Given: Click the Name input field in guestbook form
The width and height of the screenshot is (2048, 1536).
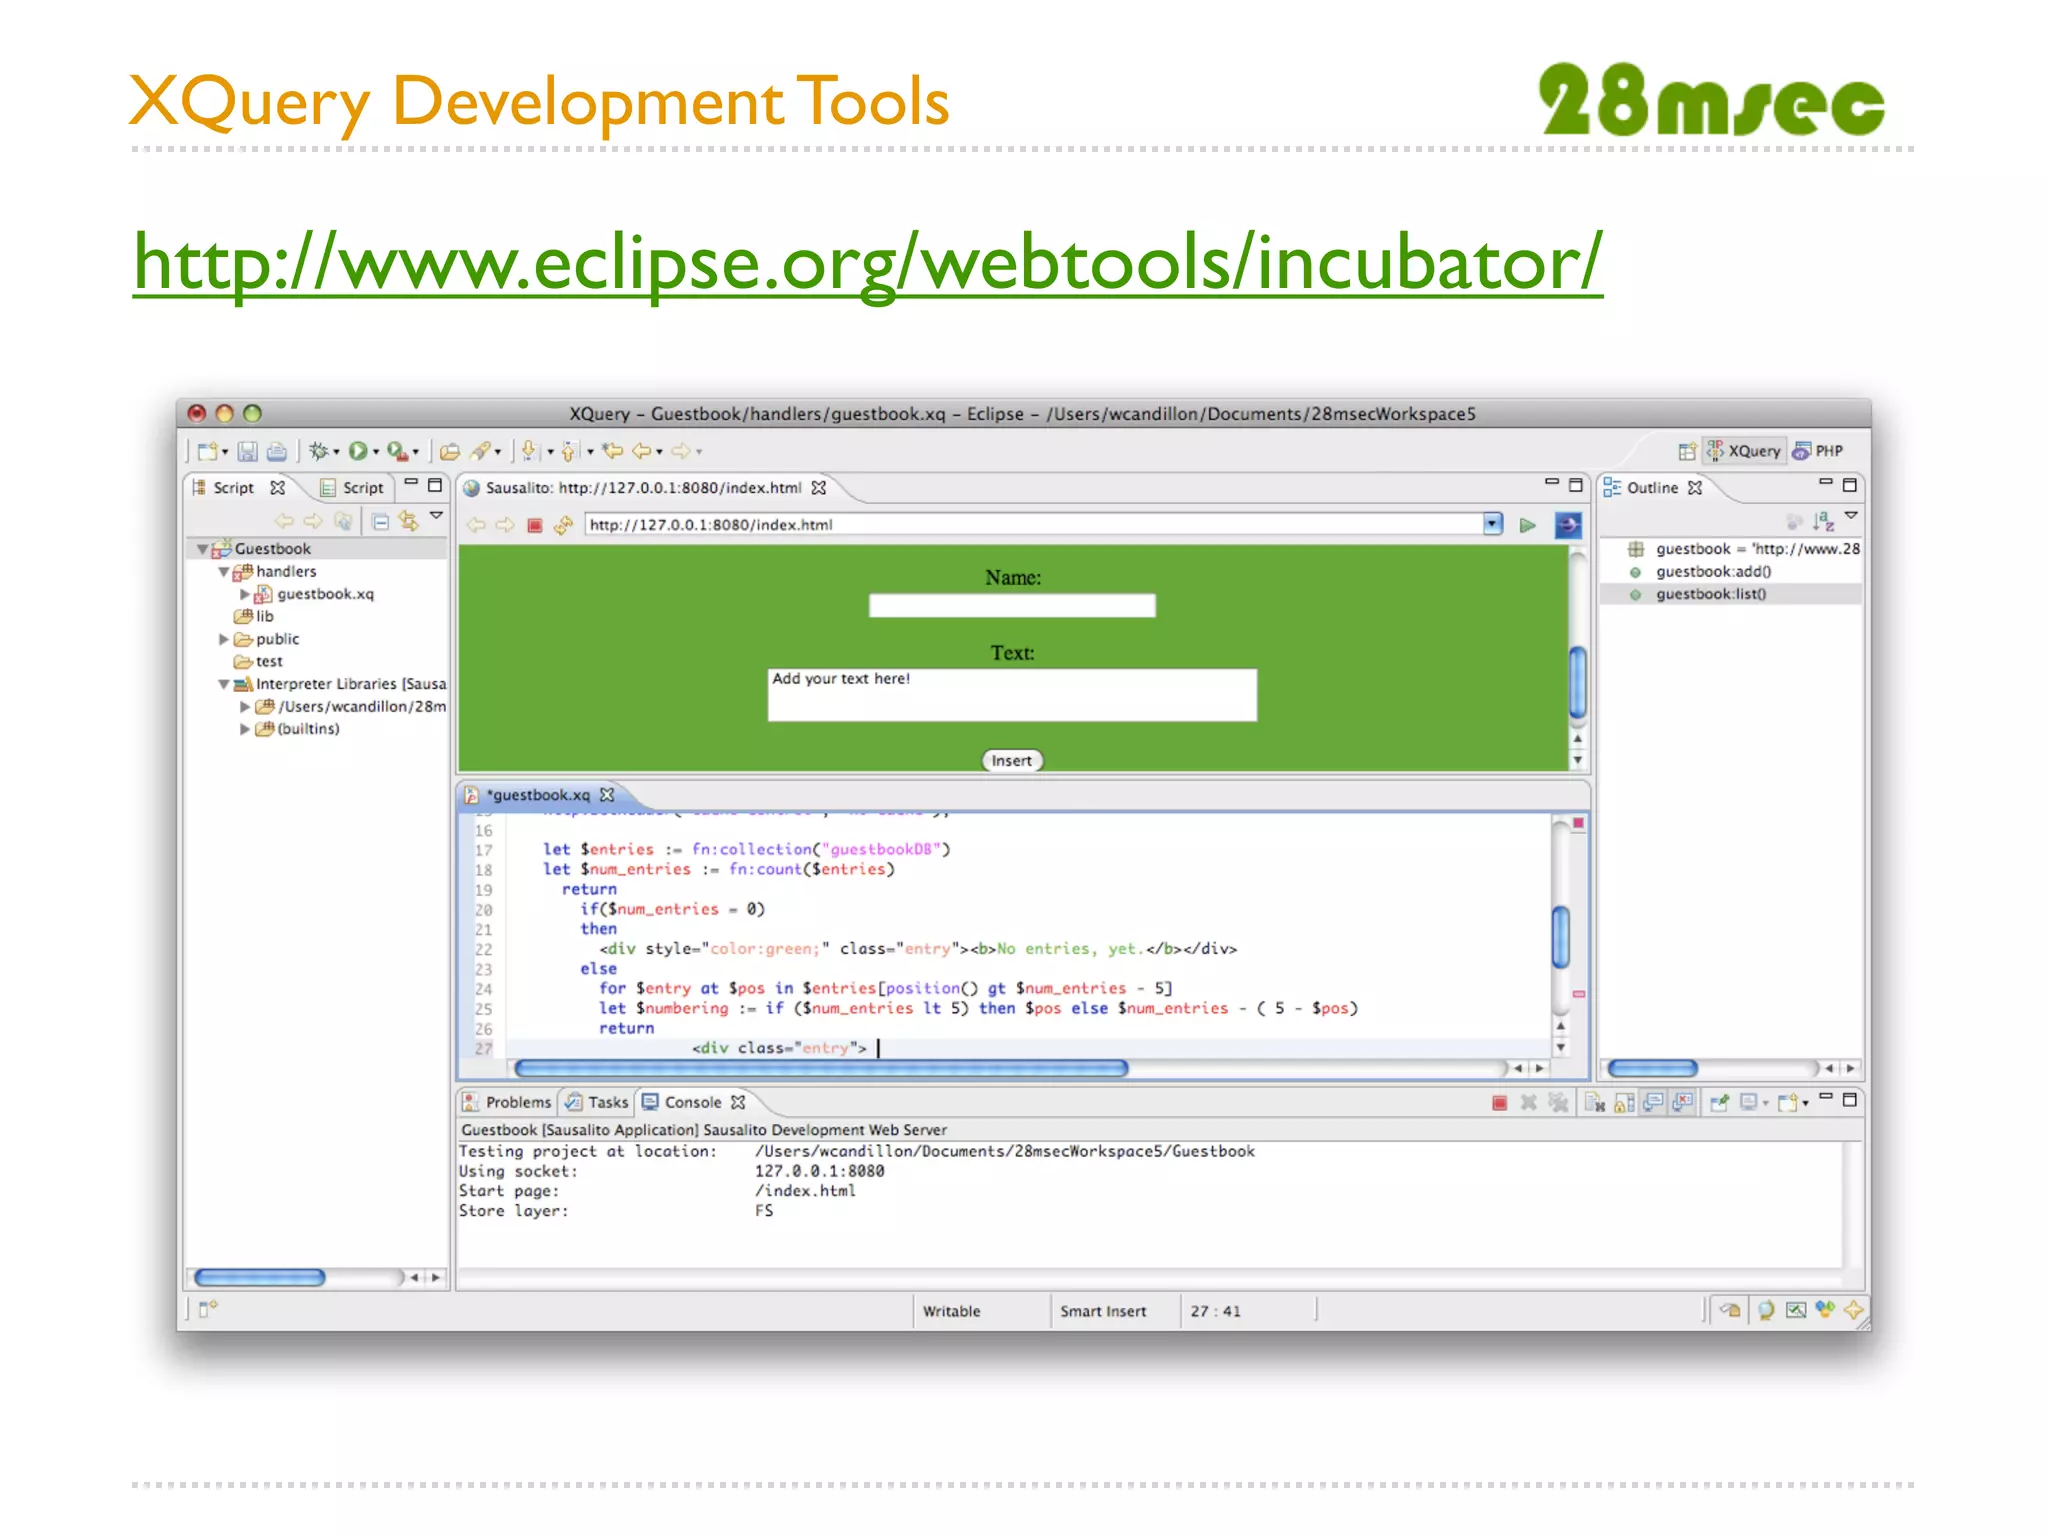Looking at the screenshot, I should pyautogui.click(x=1012, y=606).
